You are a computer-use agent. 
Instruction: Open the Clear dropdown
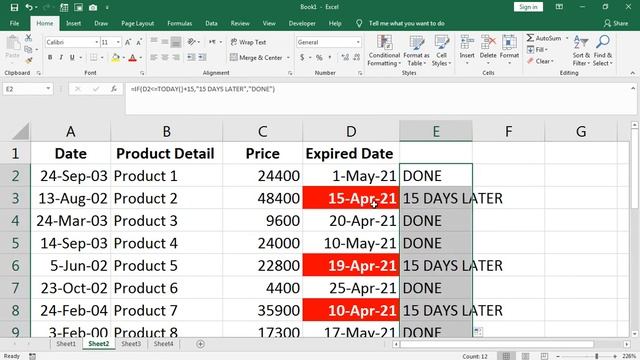tap(540, 61)
